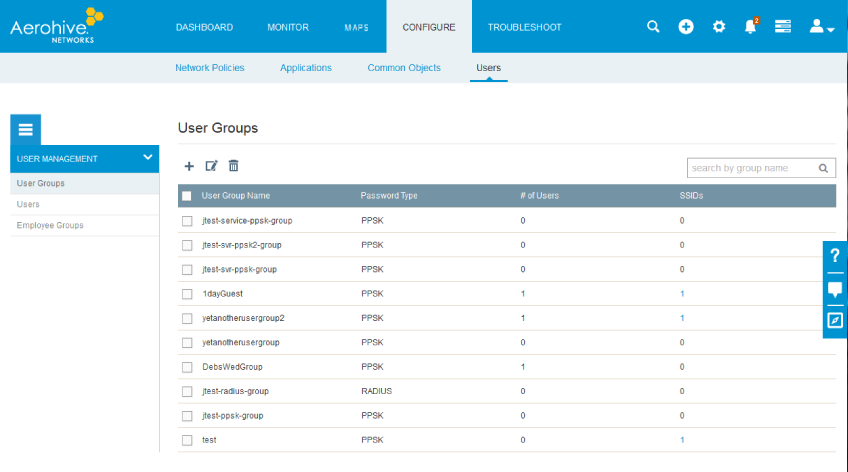
Task: Click the jtest-ppsk-group name
Action: [x=233, y=416]
